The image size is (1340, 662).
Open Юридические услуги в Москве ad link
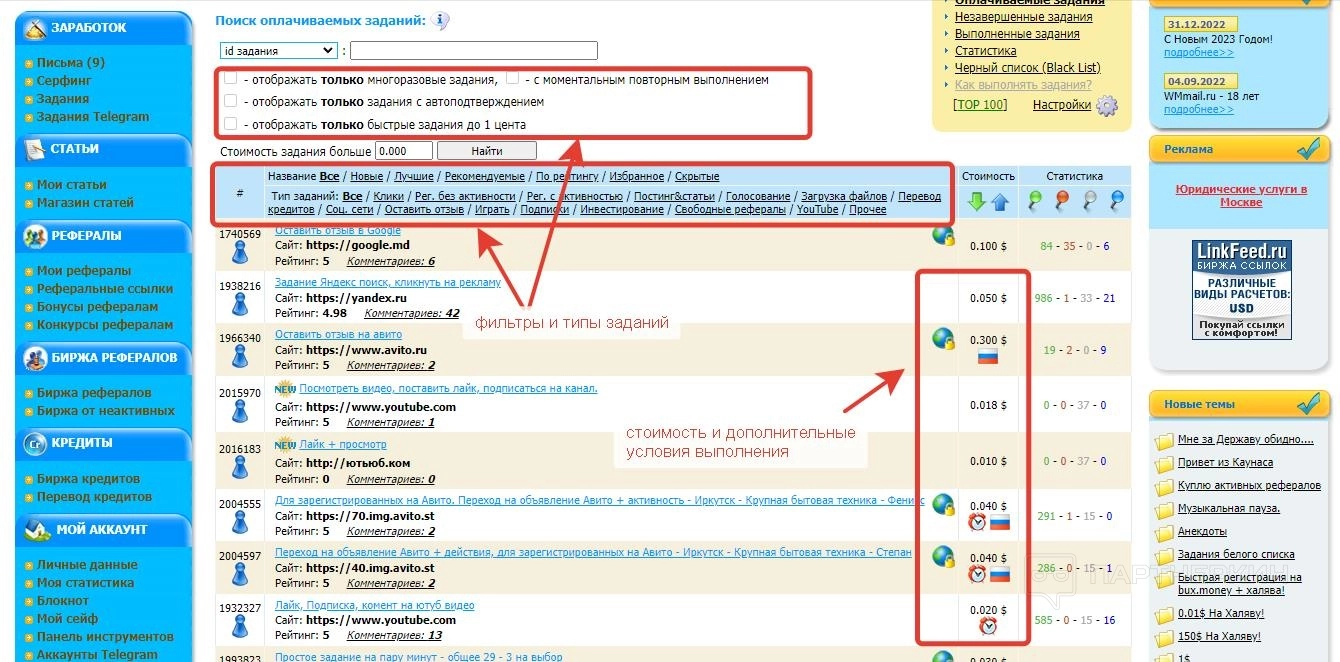[1241, 196]
